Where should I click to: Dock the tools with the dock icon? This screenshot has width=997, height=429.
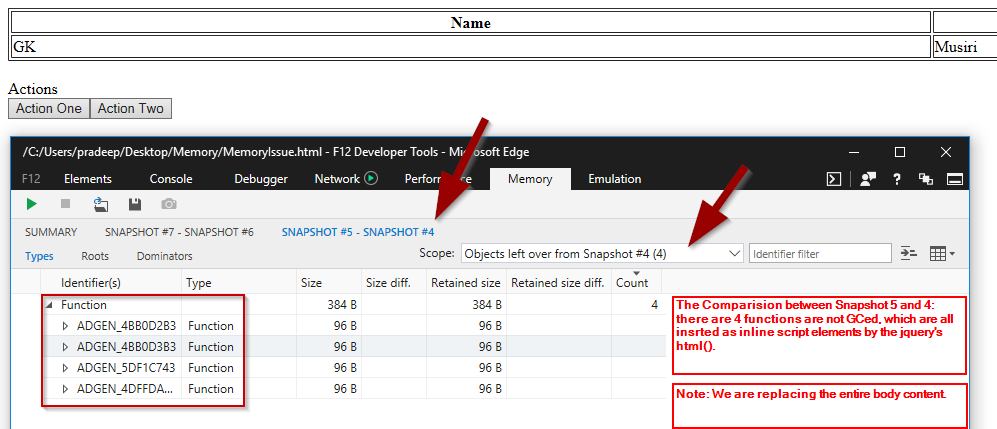point(955,179)
